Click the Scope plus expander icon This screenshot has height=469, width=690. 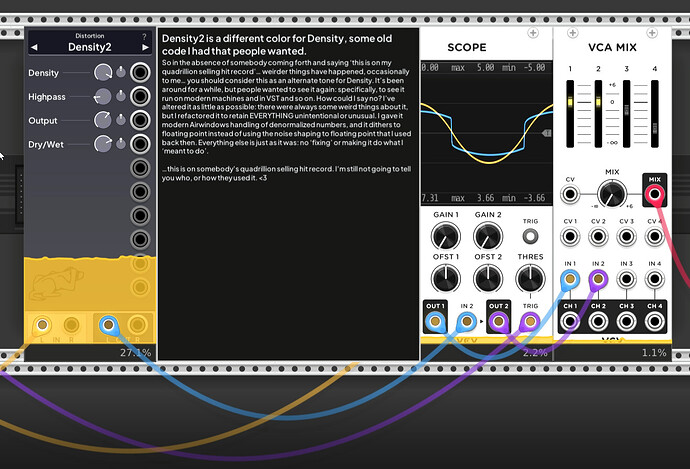(x=533, y=33)
